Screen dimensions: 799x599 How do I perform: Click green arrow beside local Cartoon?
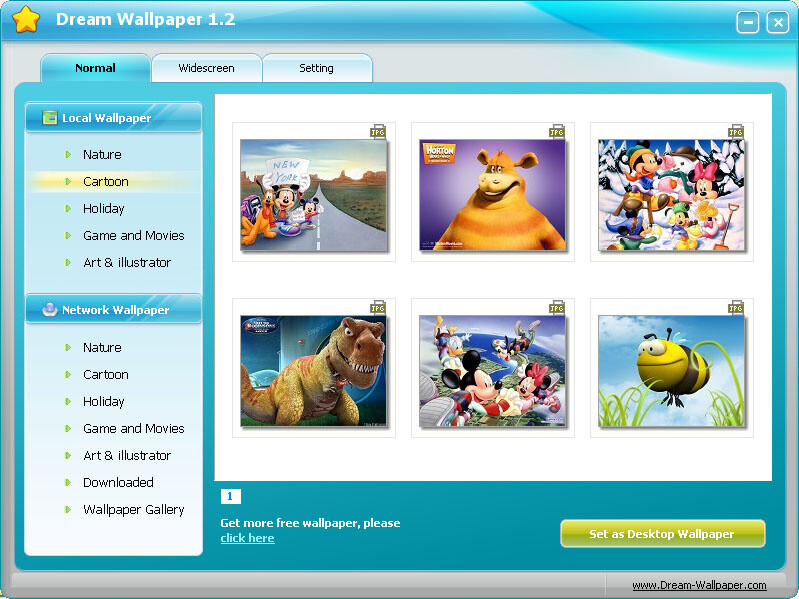(68, 181)
